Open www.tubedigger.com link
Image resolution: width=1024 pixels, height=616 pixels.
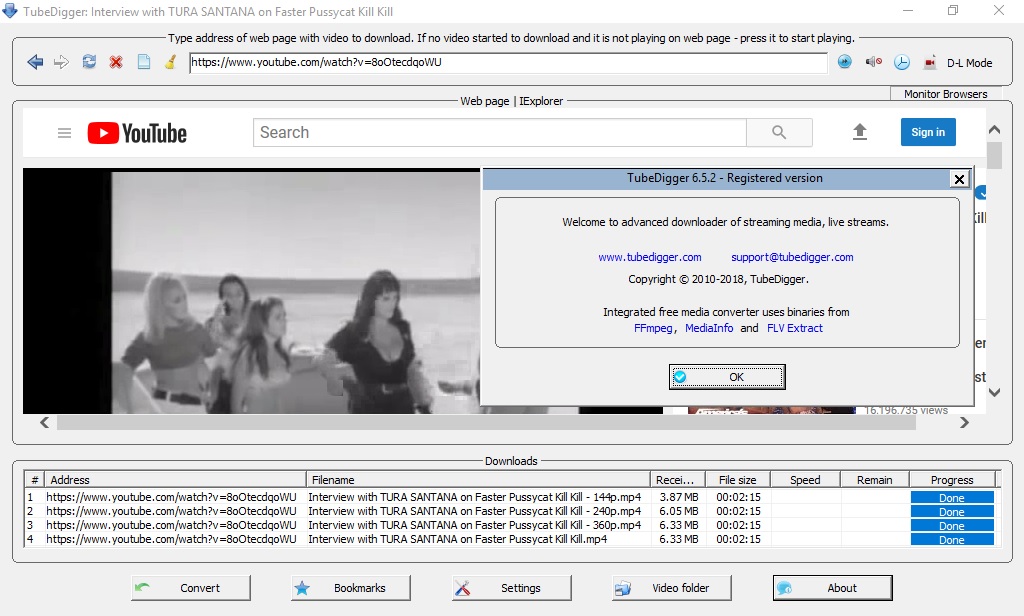(x=650, y=257)
